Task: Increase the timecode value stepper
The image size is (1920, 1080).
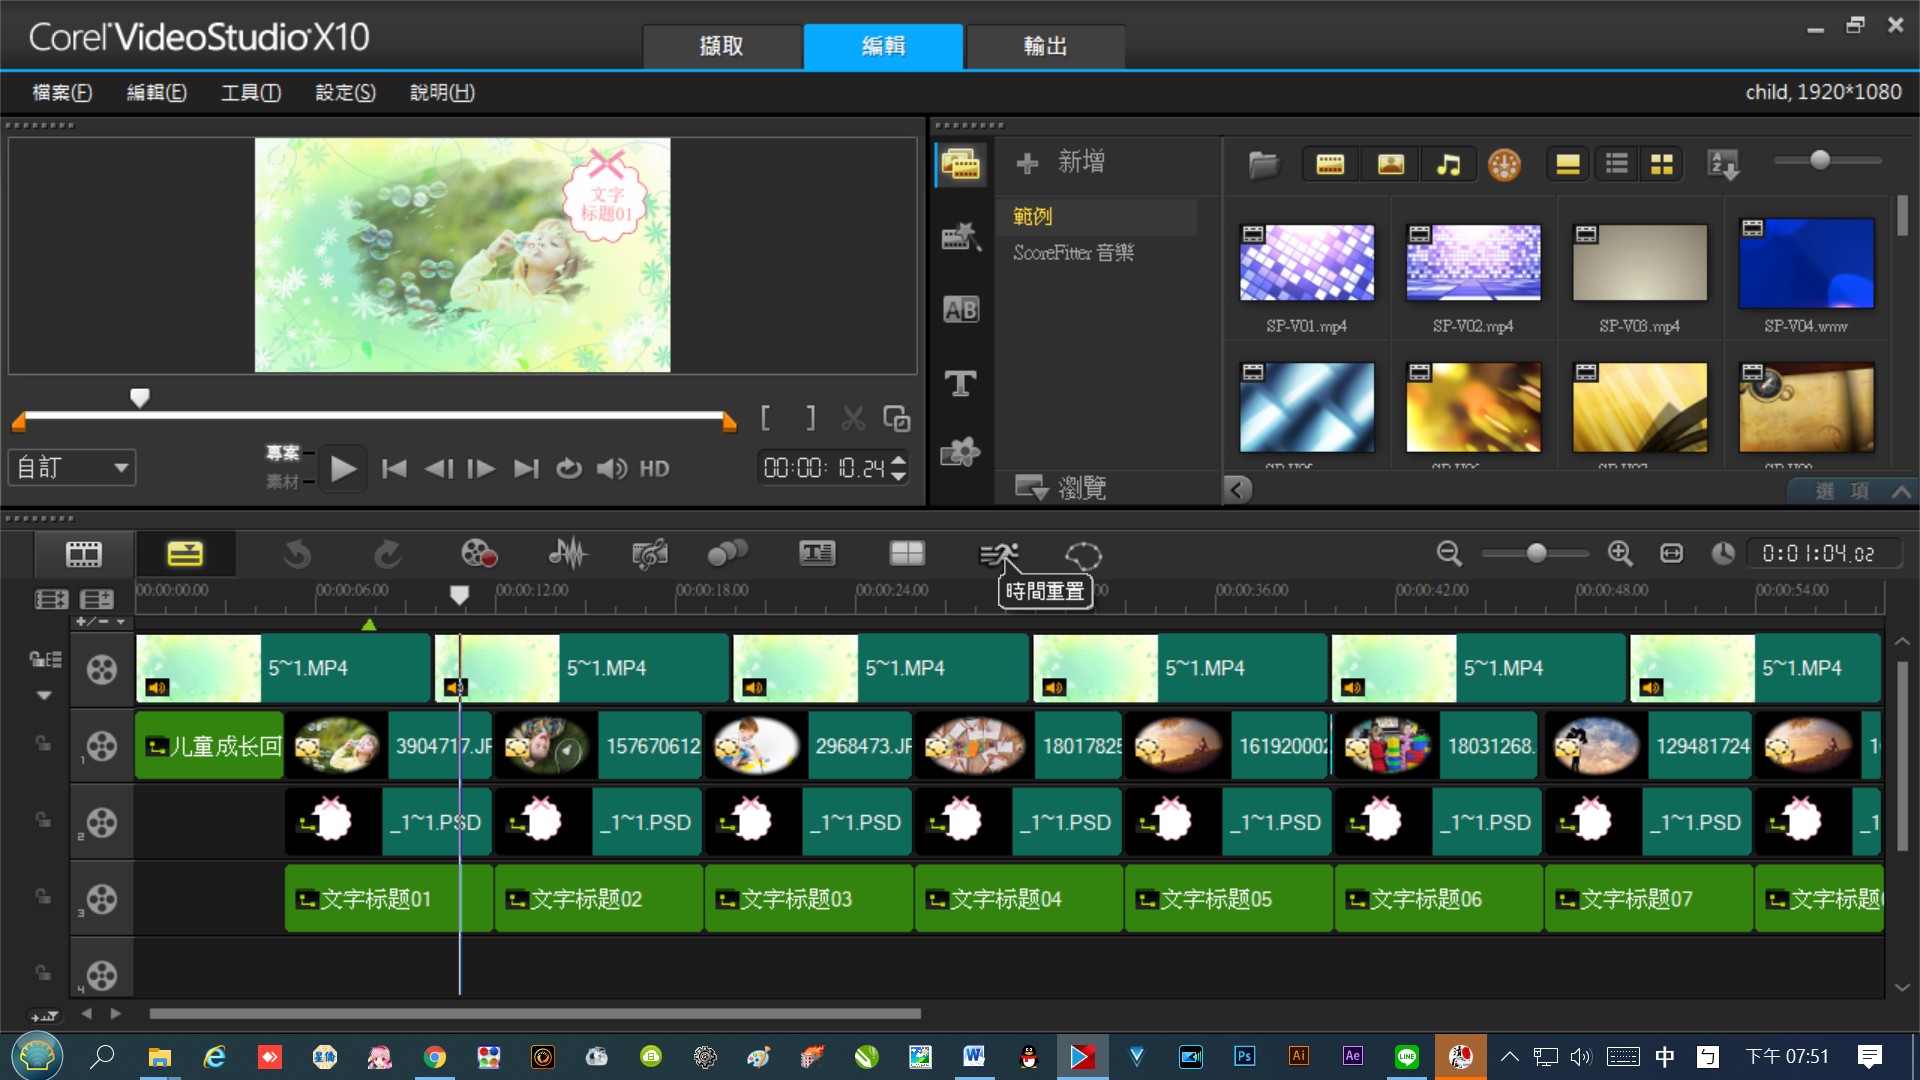Action: 898,460
